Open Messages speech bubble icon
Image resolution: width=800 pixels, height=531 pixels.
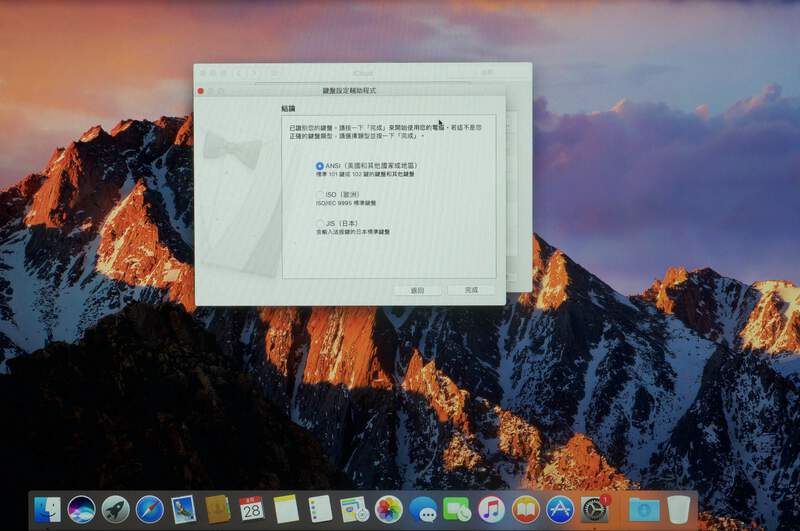pos(423,510)
